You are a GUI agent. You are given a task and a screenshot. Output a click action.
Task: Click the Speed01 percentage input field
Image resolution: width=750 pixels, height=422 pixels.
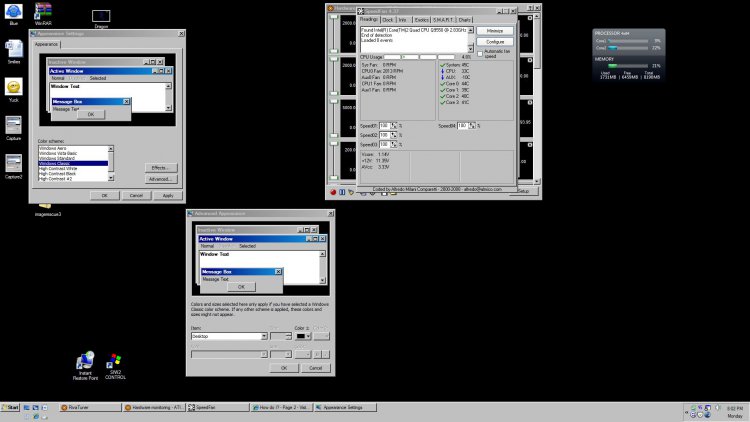click(385, 126)
